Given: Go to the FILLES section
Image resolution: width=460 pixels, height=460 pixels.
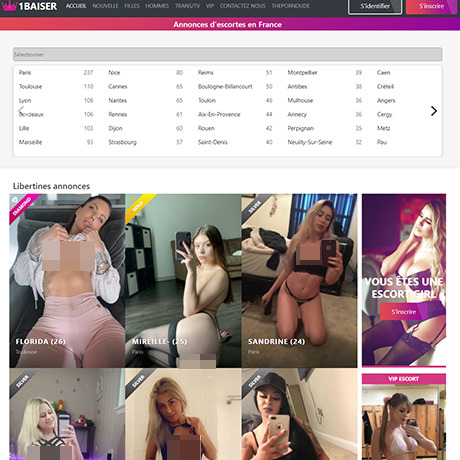Looking at the screenshot, I should [x=132, y=6].
